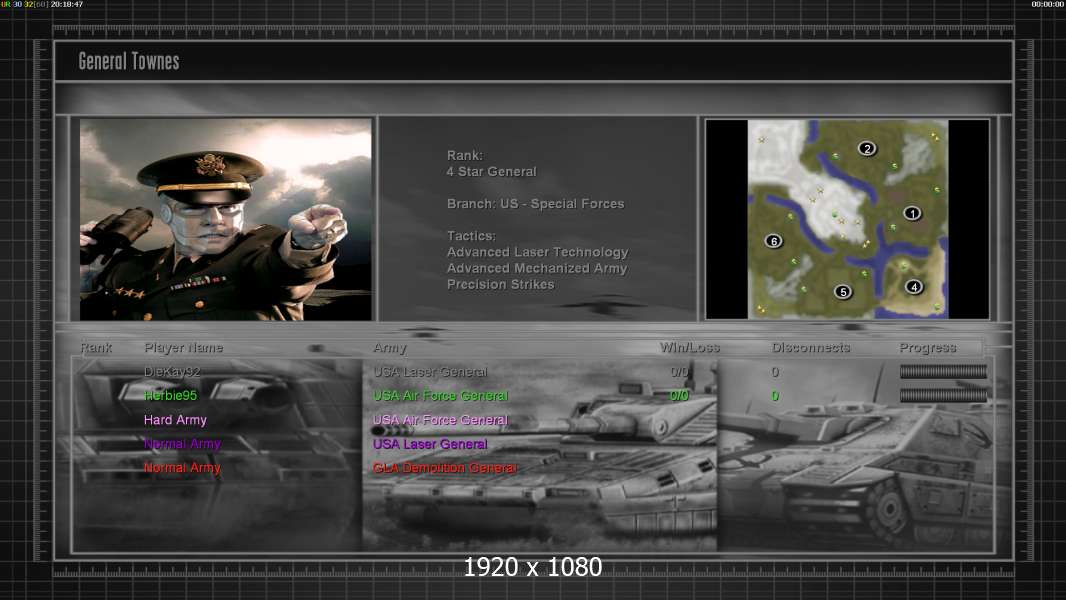Click the 'Branch: US - Special Forces' line
Image resolution: width=1066 pixels, height=600 pixels.
[x=535, y=204]
